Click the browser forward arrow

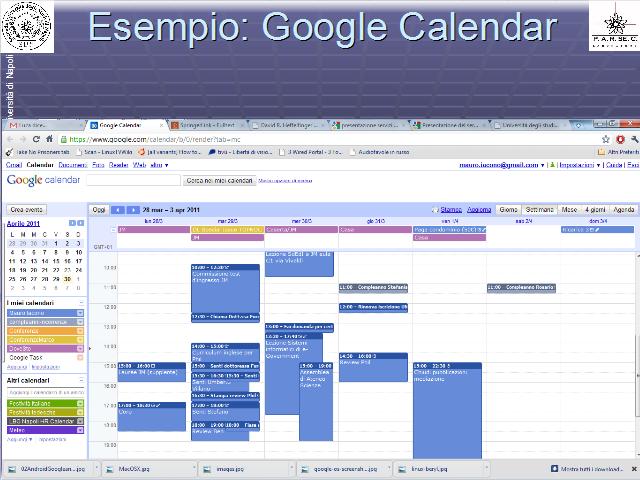pos(22,139)
